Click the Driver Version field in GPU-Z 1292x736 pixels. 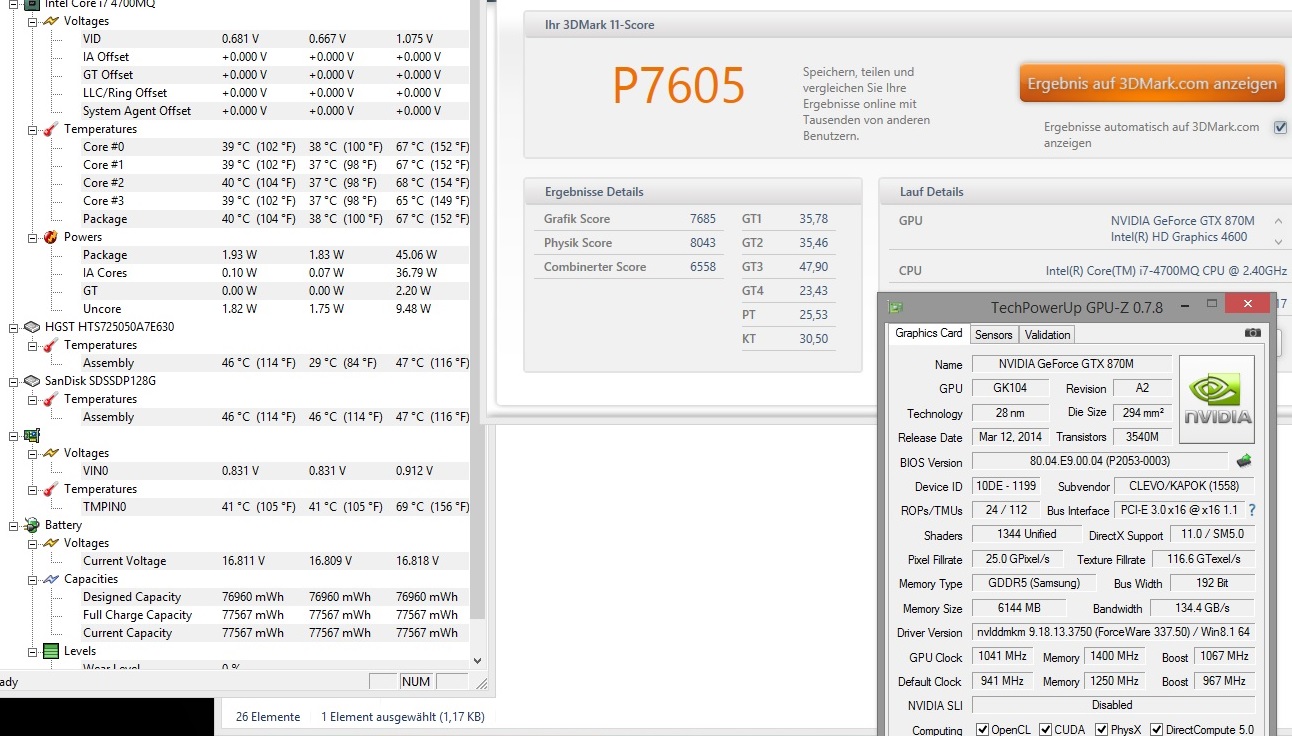pyautogui.click(x=1112, y=633)
